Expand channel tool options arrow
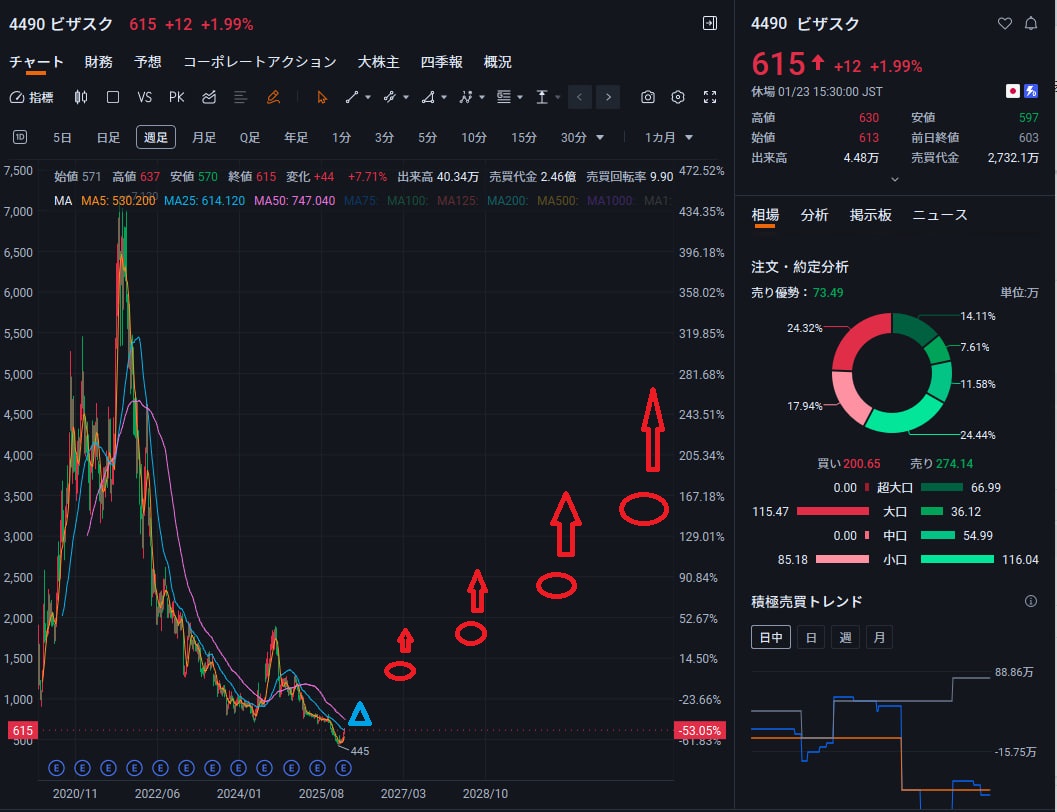 tap(406, 98)
